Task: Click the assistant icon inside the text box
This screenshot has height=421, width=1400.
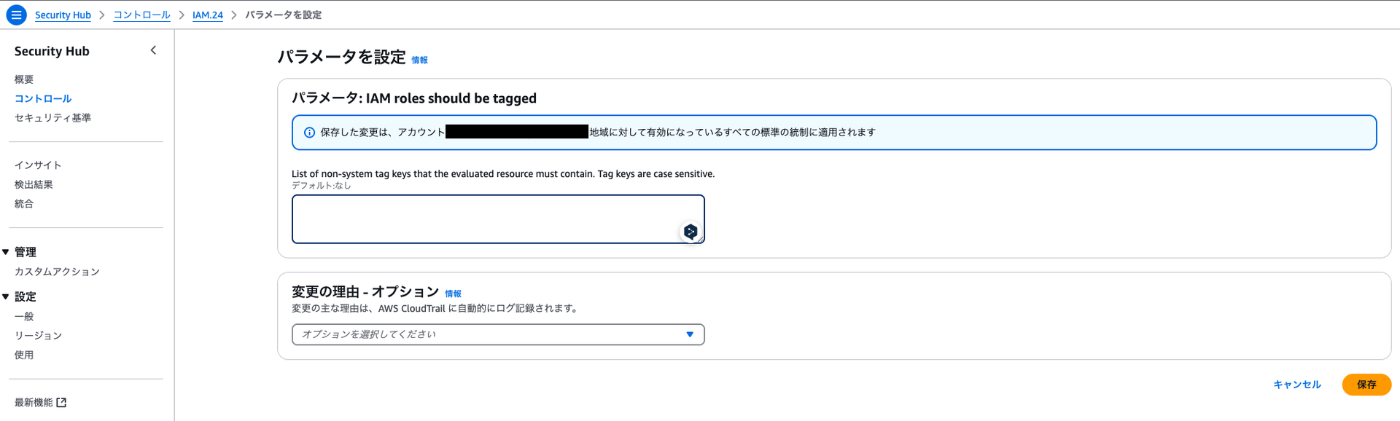Action: click(690, 231)
